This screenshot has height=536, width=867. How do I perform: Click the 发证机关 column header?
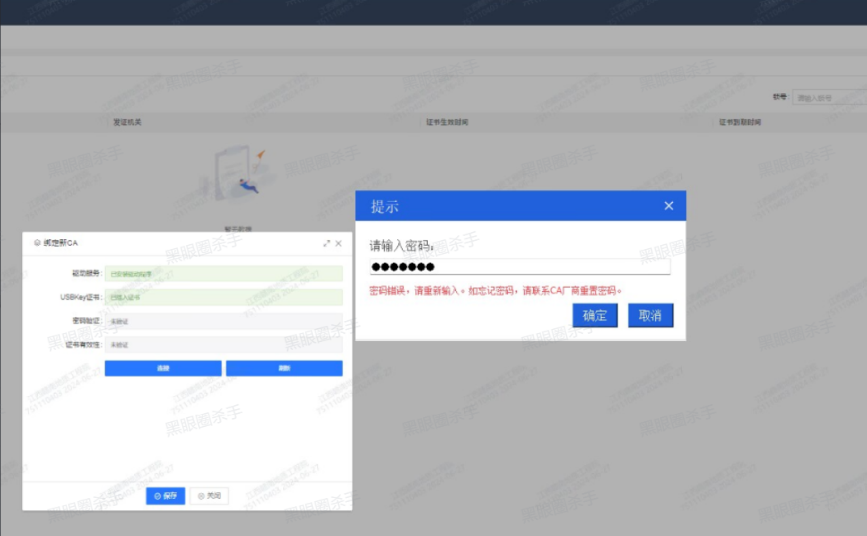click(x=127, y=122)
